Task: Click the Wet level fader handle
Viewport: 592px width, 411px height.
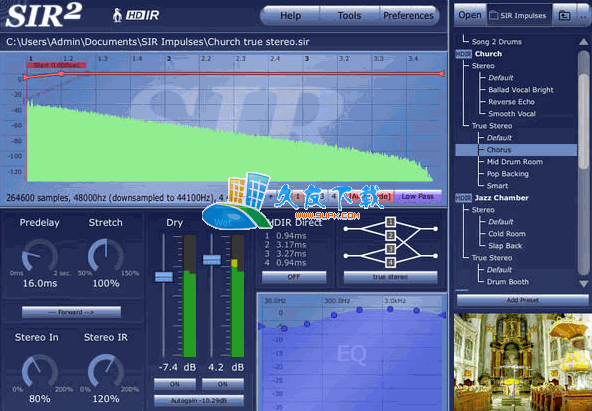Action: click(x=212, y=260)
